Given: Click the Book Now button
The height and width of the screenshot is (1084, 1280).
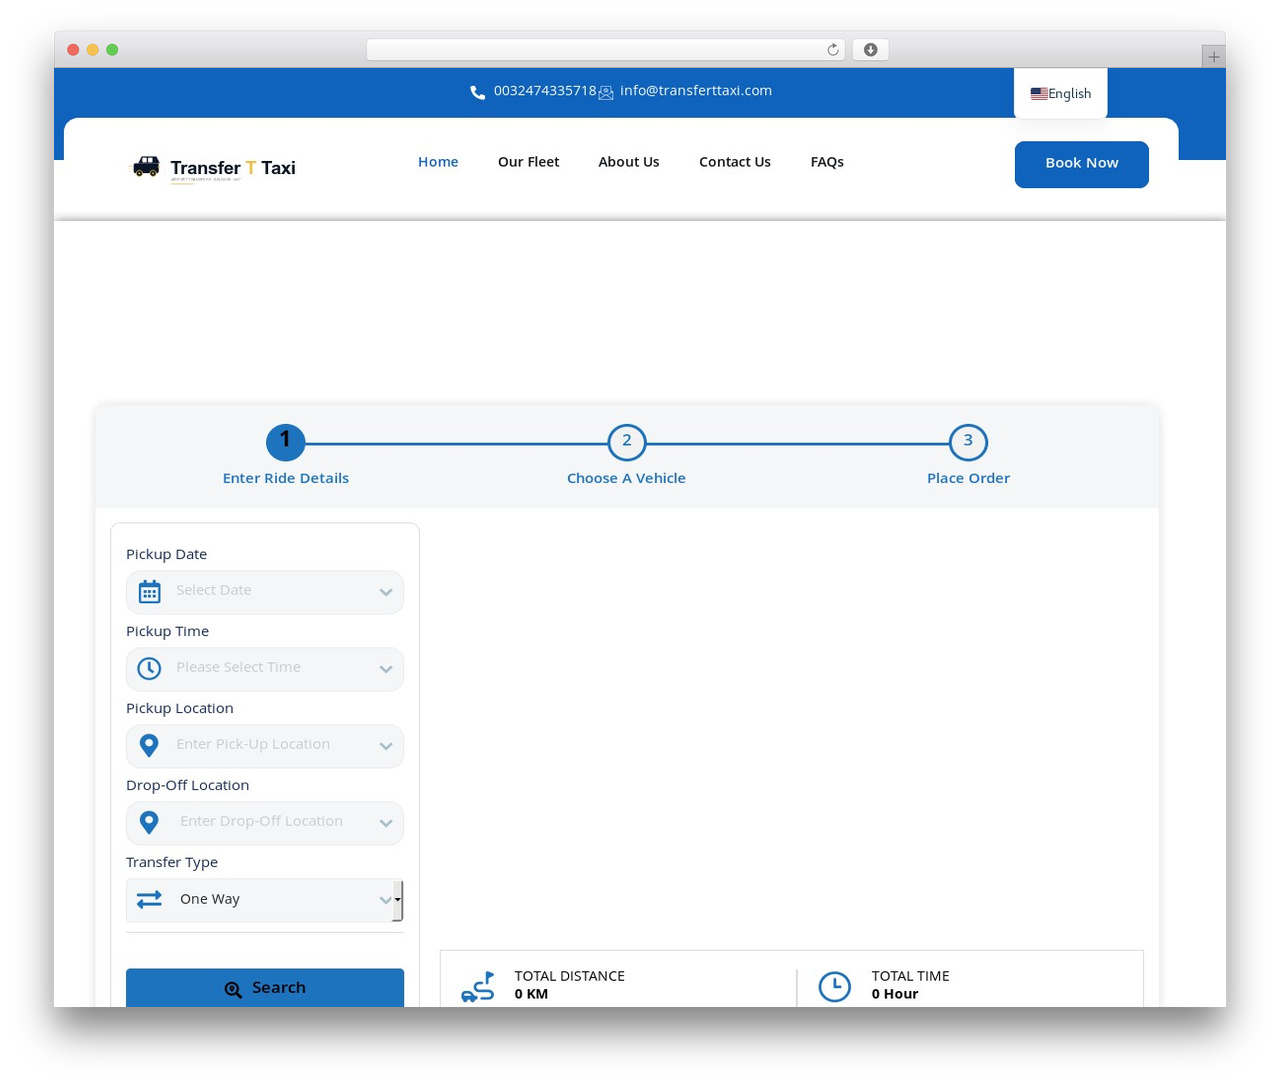Looking at the screenshot, I should coord(1082,164).
